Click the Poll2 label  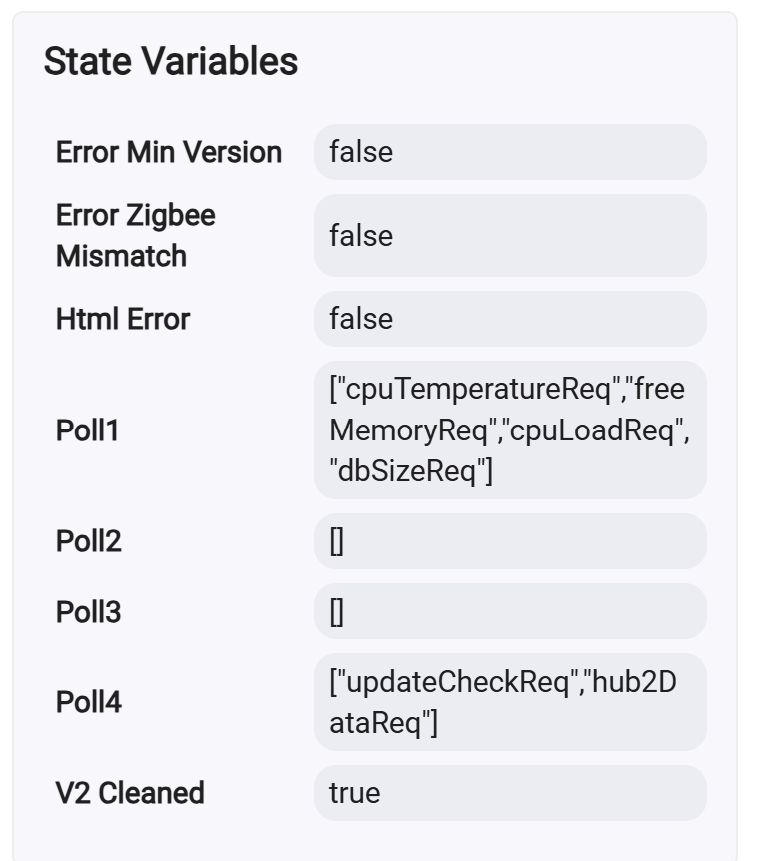[89, 542]
